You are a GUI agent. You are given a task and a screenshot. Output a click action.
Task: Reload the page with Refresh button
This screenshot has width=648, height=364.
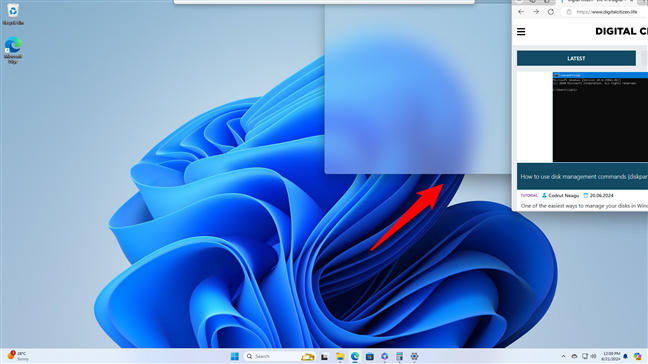(550, 12)
